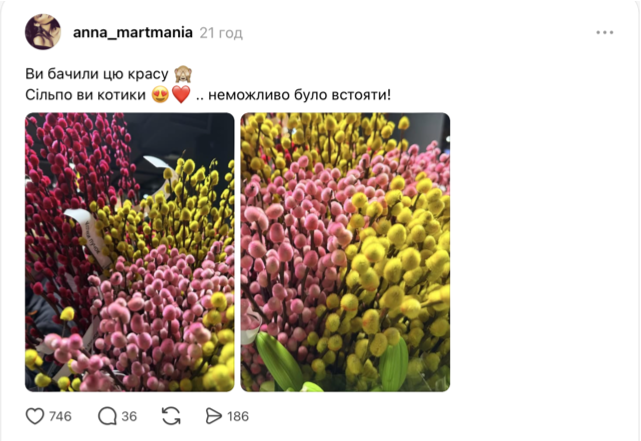641x441 pixels.
Task: Open the anna_martmania username link
Action: coord(133,32)
